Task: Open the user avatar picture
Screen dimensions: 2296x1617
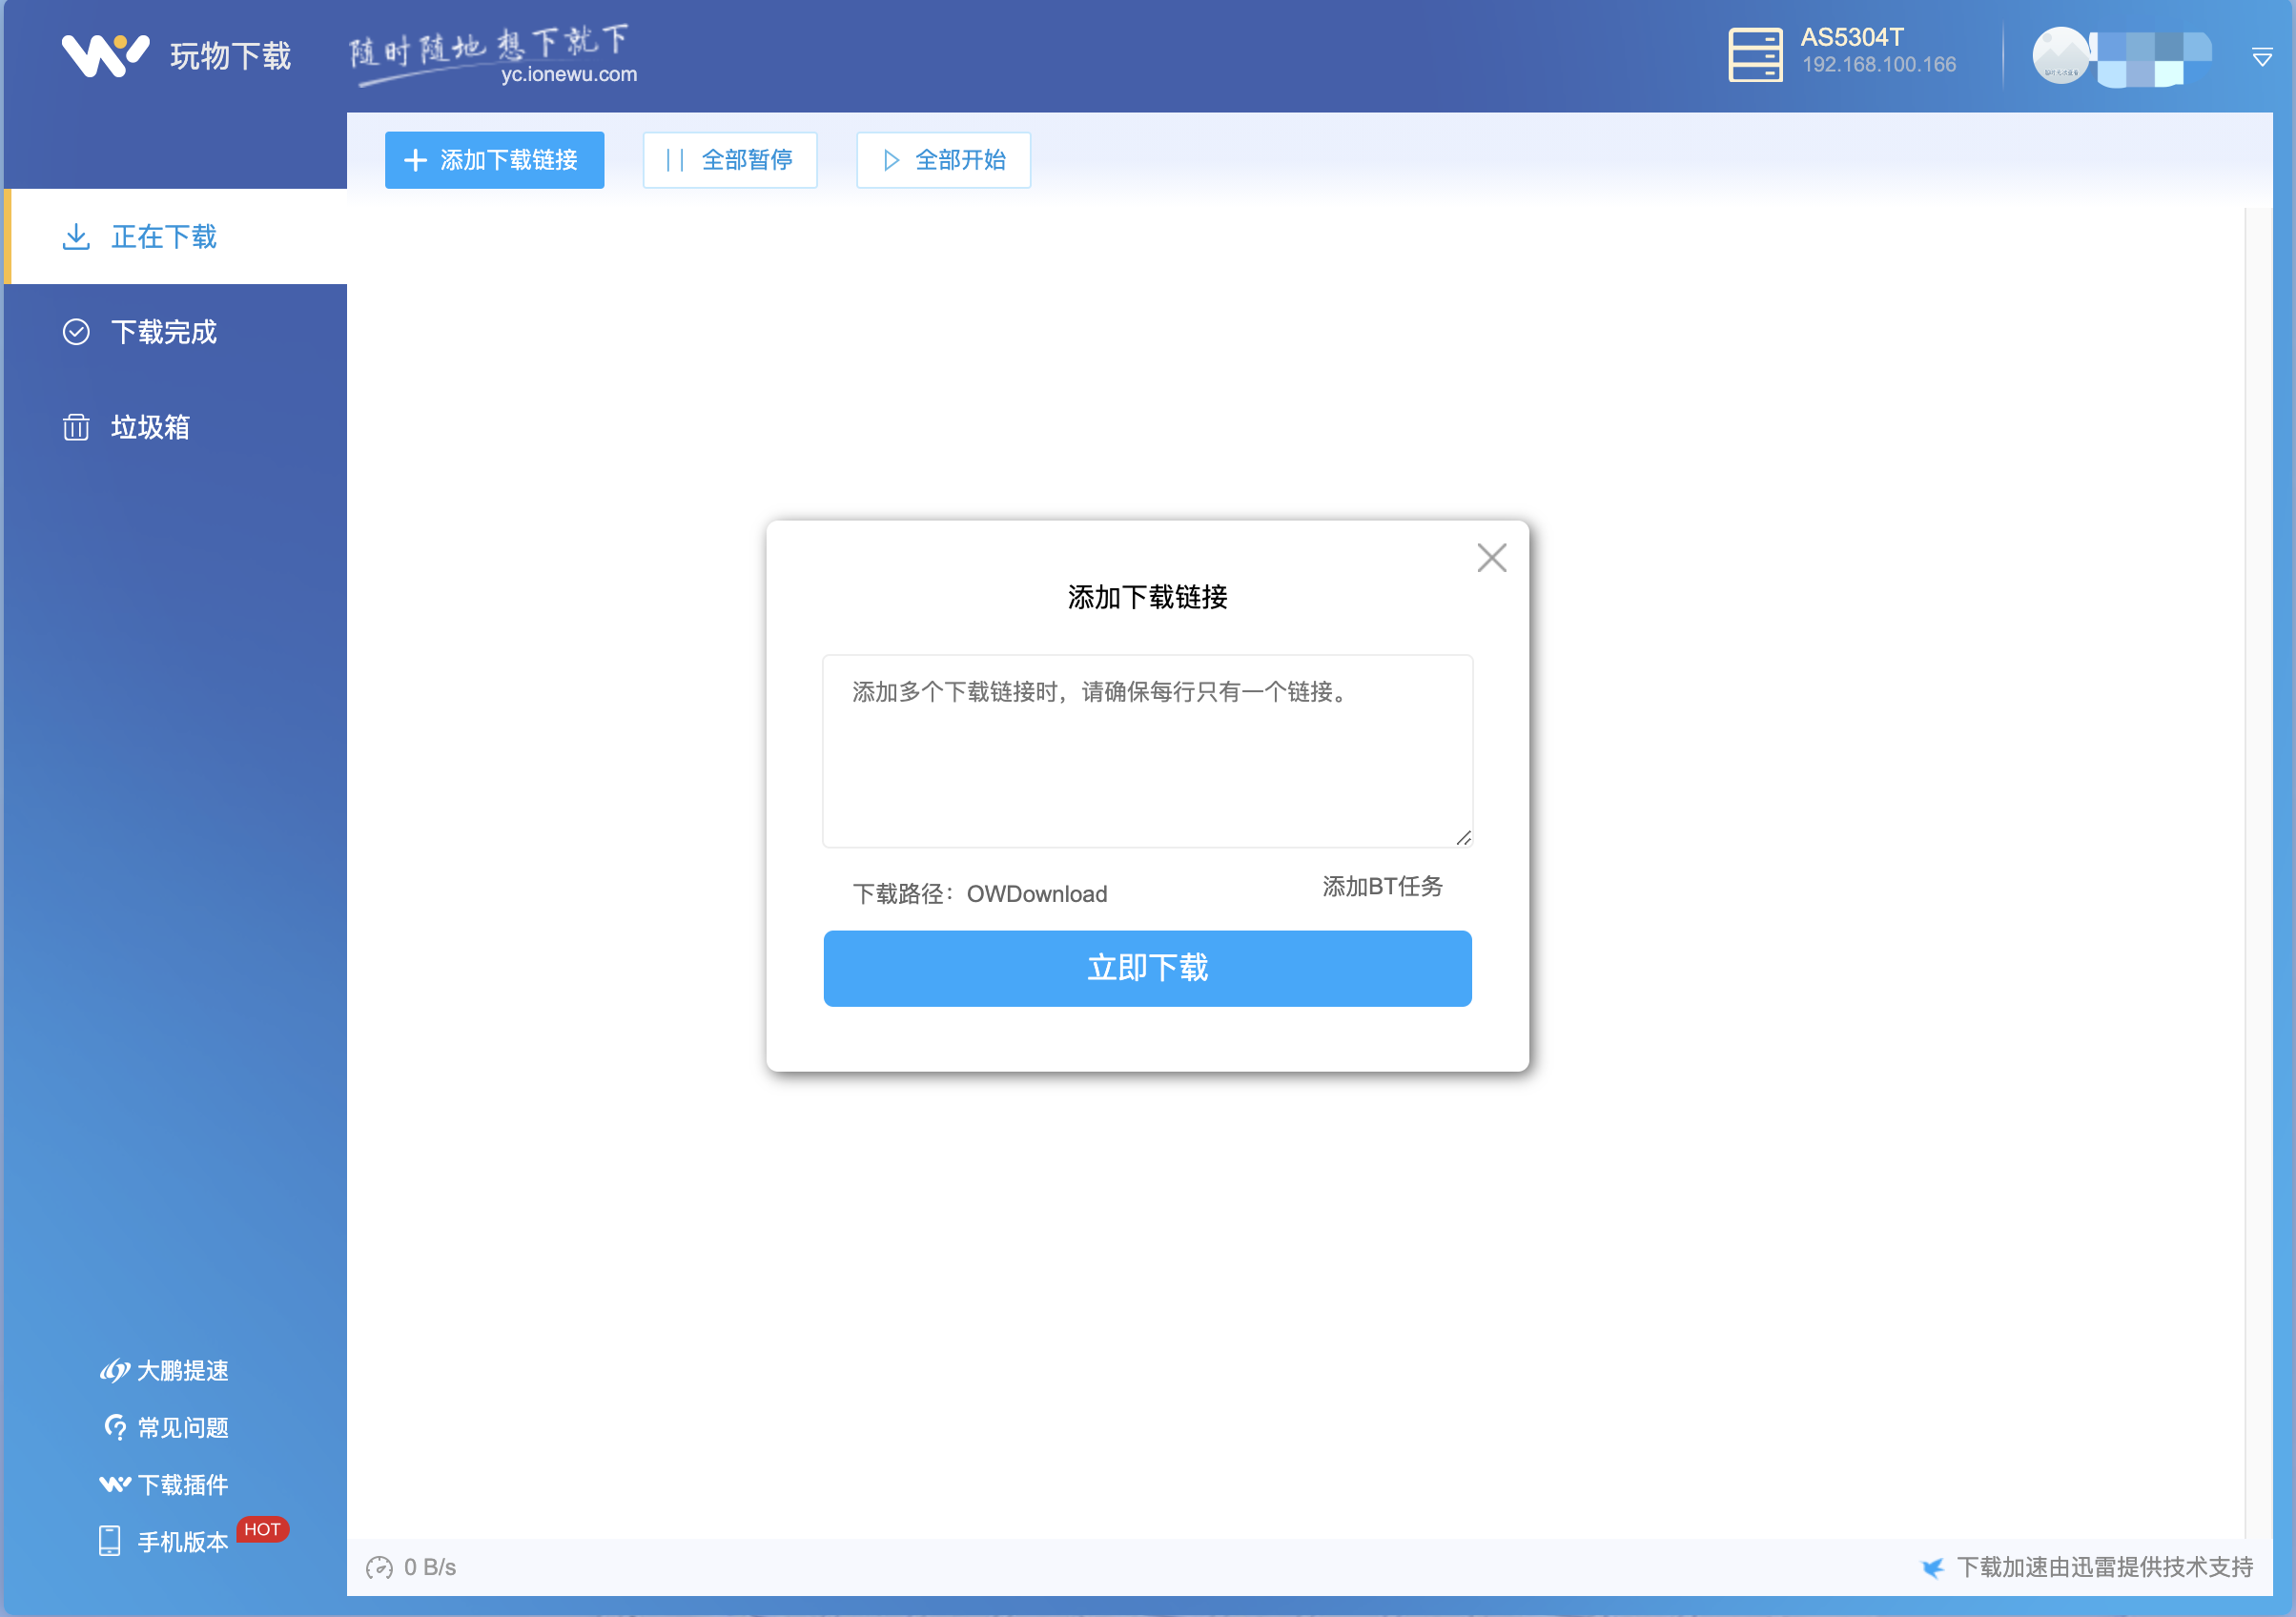Action: click(x=2061, y=55)
